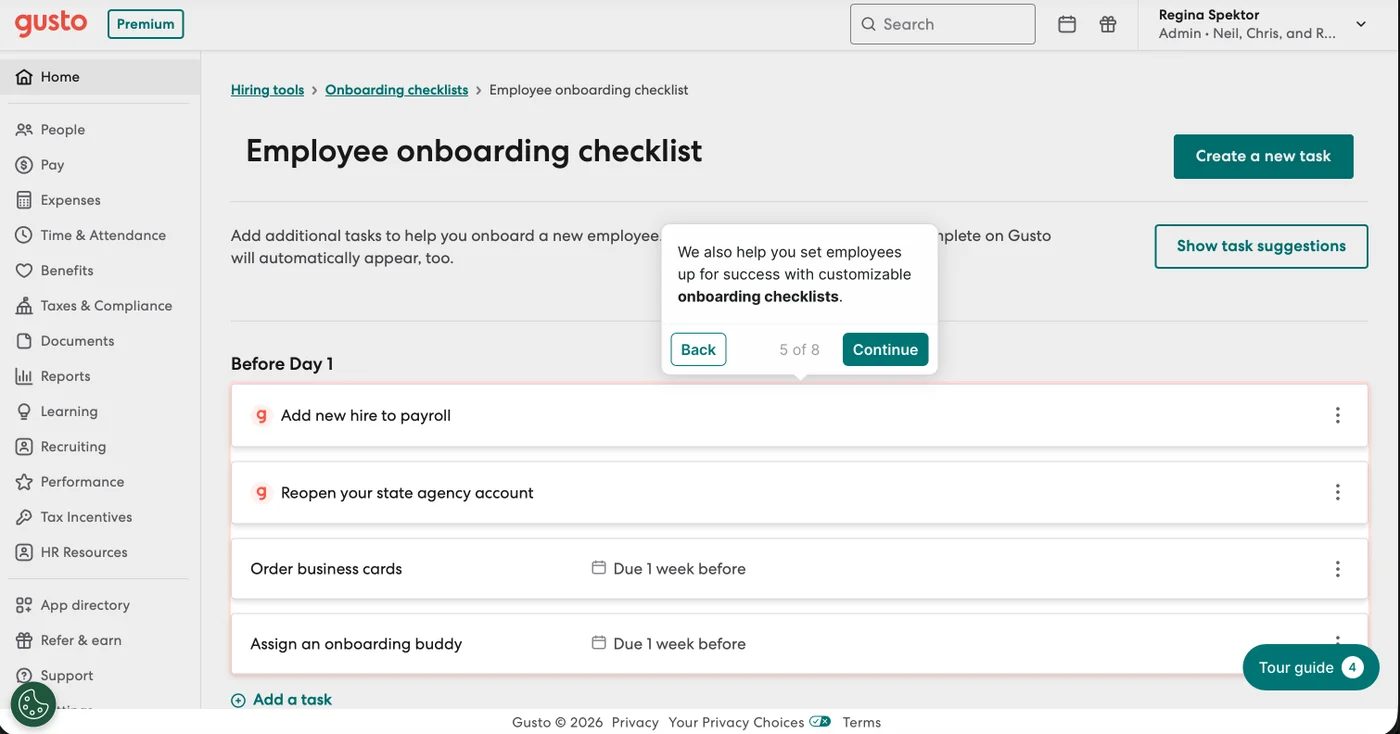
Task: Click the Recruiting icon in the sidebar
Action: [24, 447]
